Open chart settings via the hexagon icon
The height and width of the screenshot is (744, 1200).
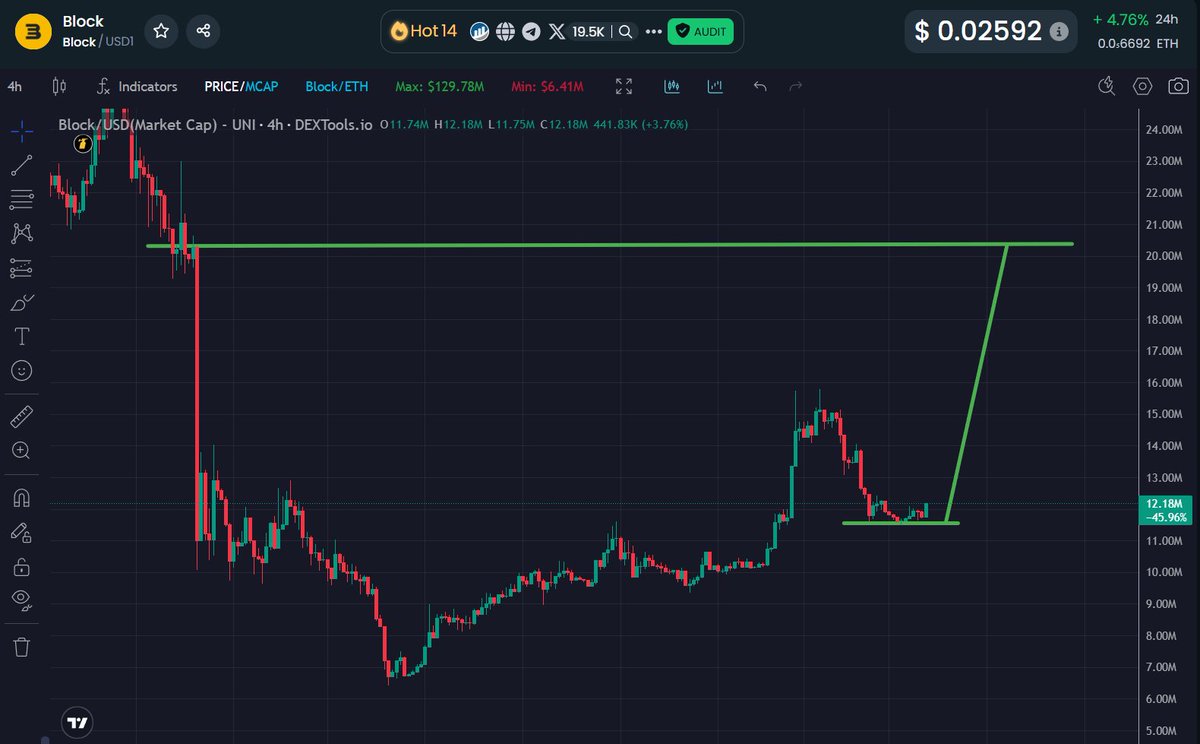(x=1141, y=87)
